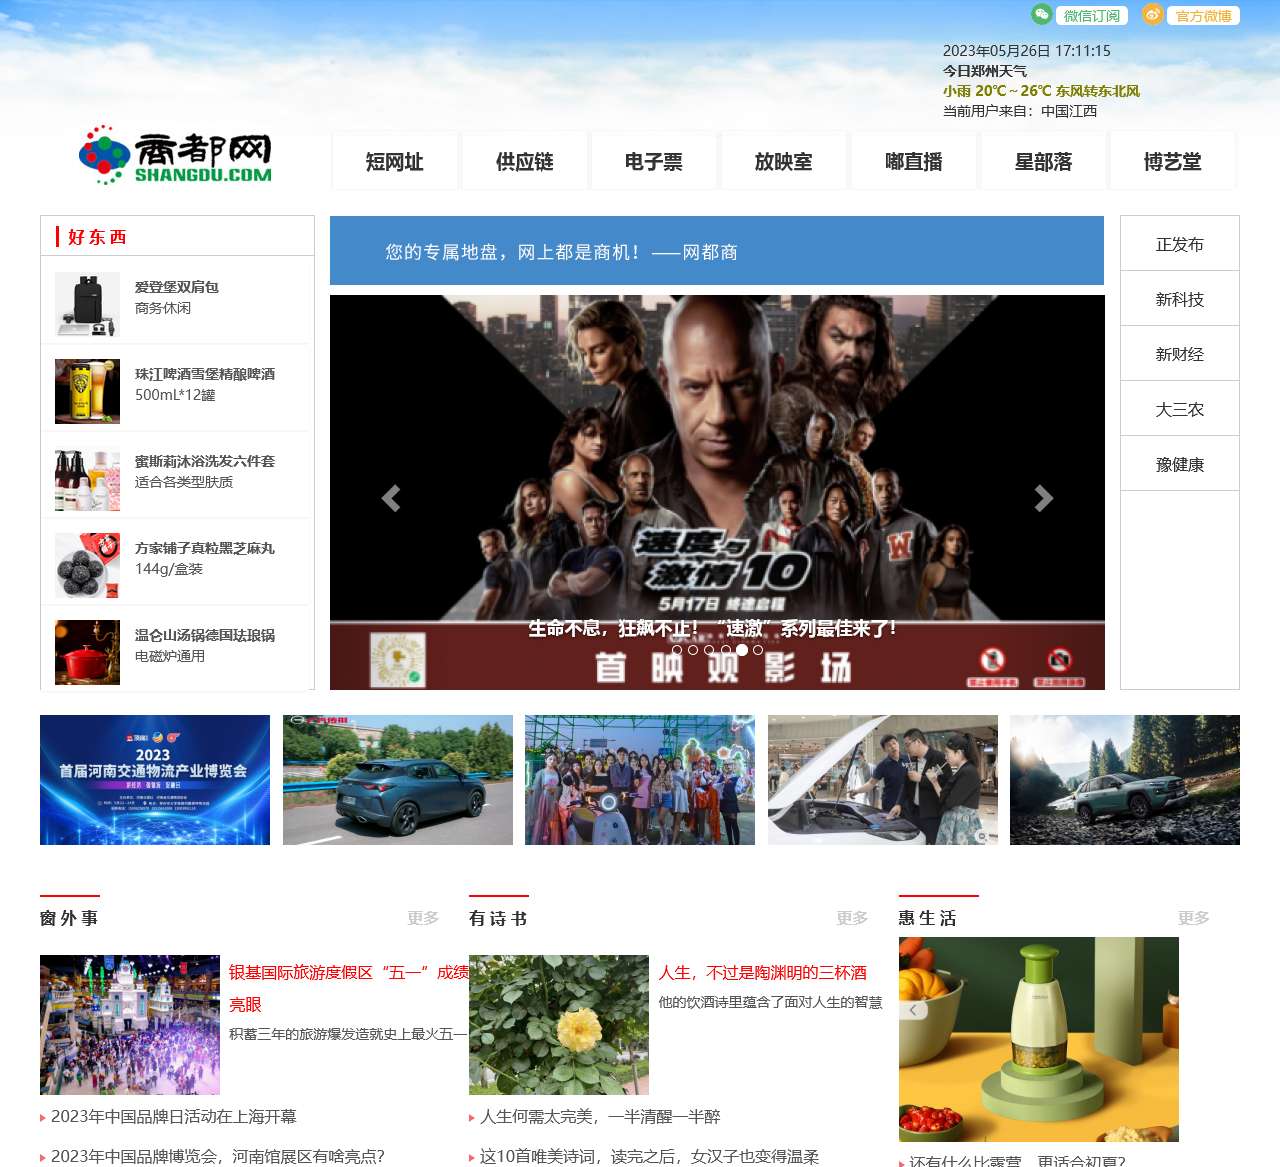Open the yellow rose photo
The image size is (1280, 1167).
559,1025
